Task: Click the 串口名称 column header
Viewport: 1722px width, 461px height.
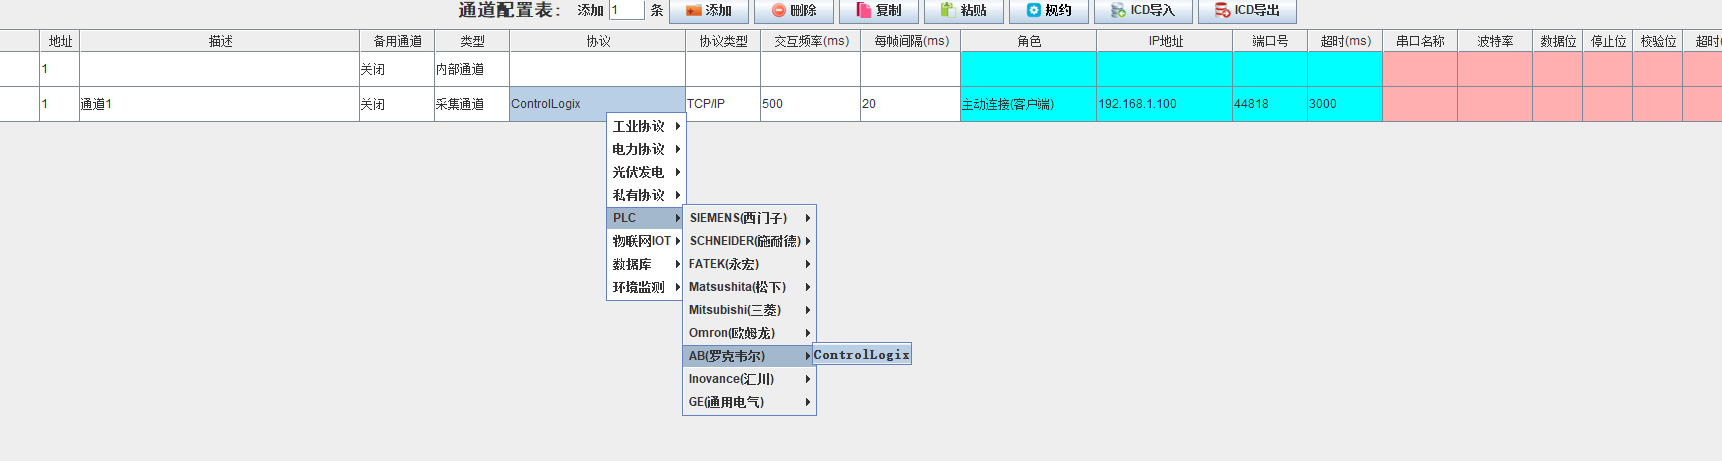Action: (x=1419, y=41)
